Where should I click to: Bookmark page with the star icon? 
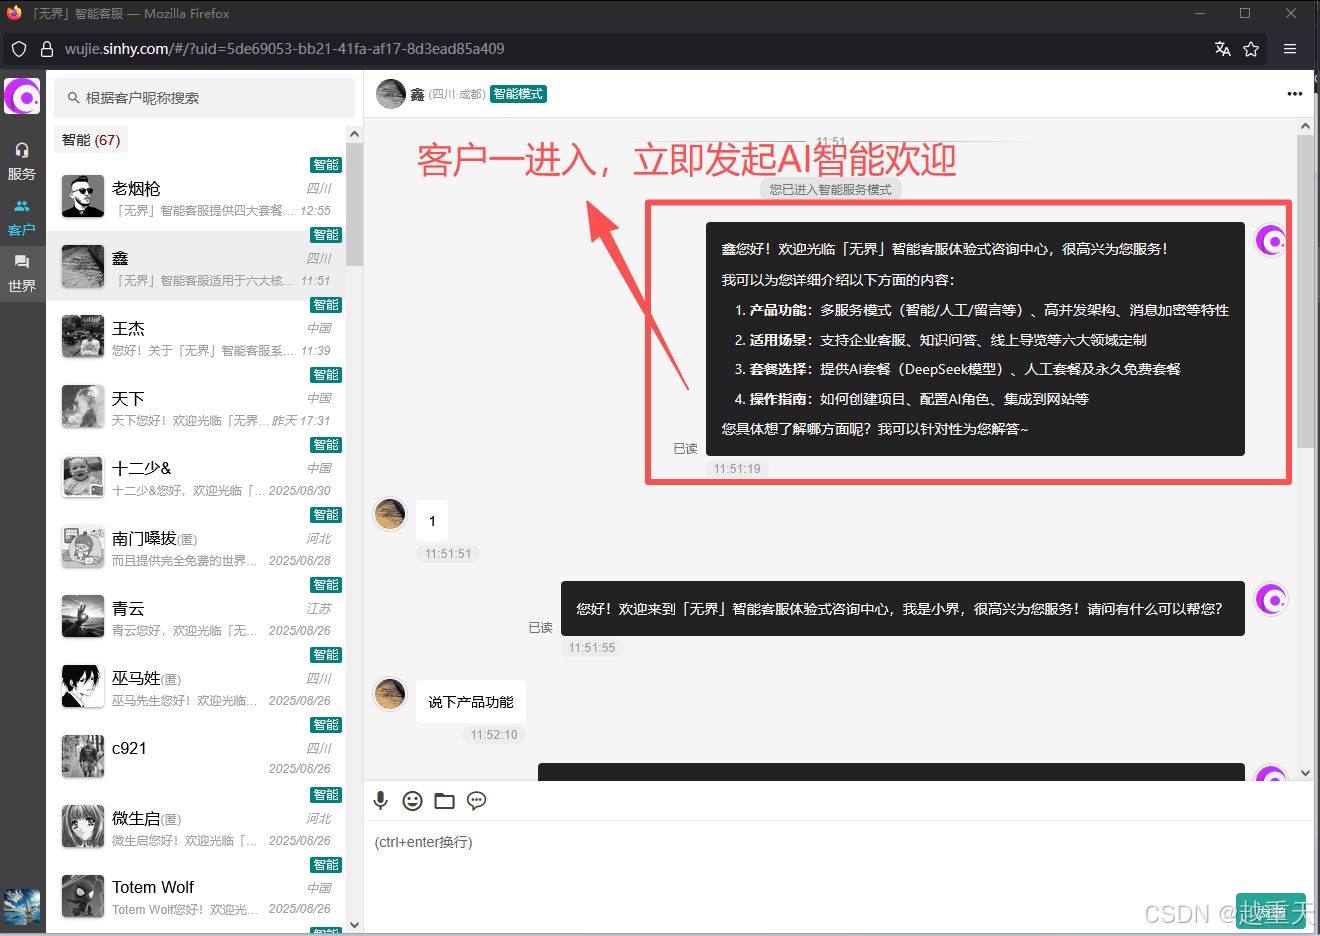point(1251,49)
